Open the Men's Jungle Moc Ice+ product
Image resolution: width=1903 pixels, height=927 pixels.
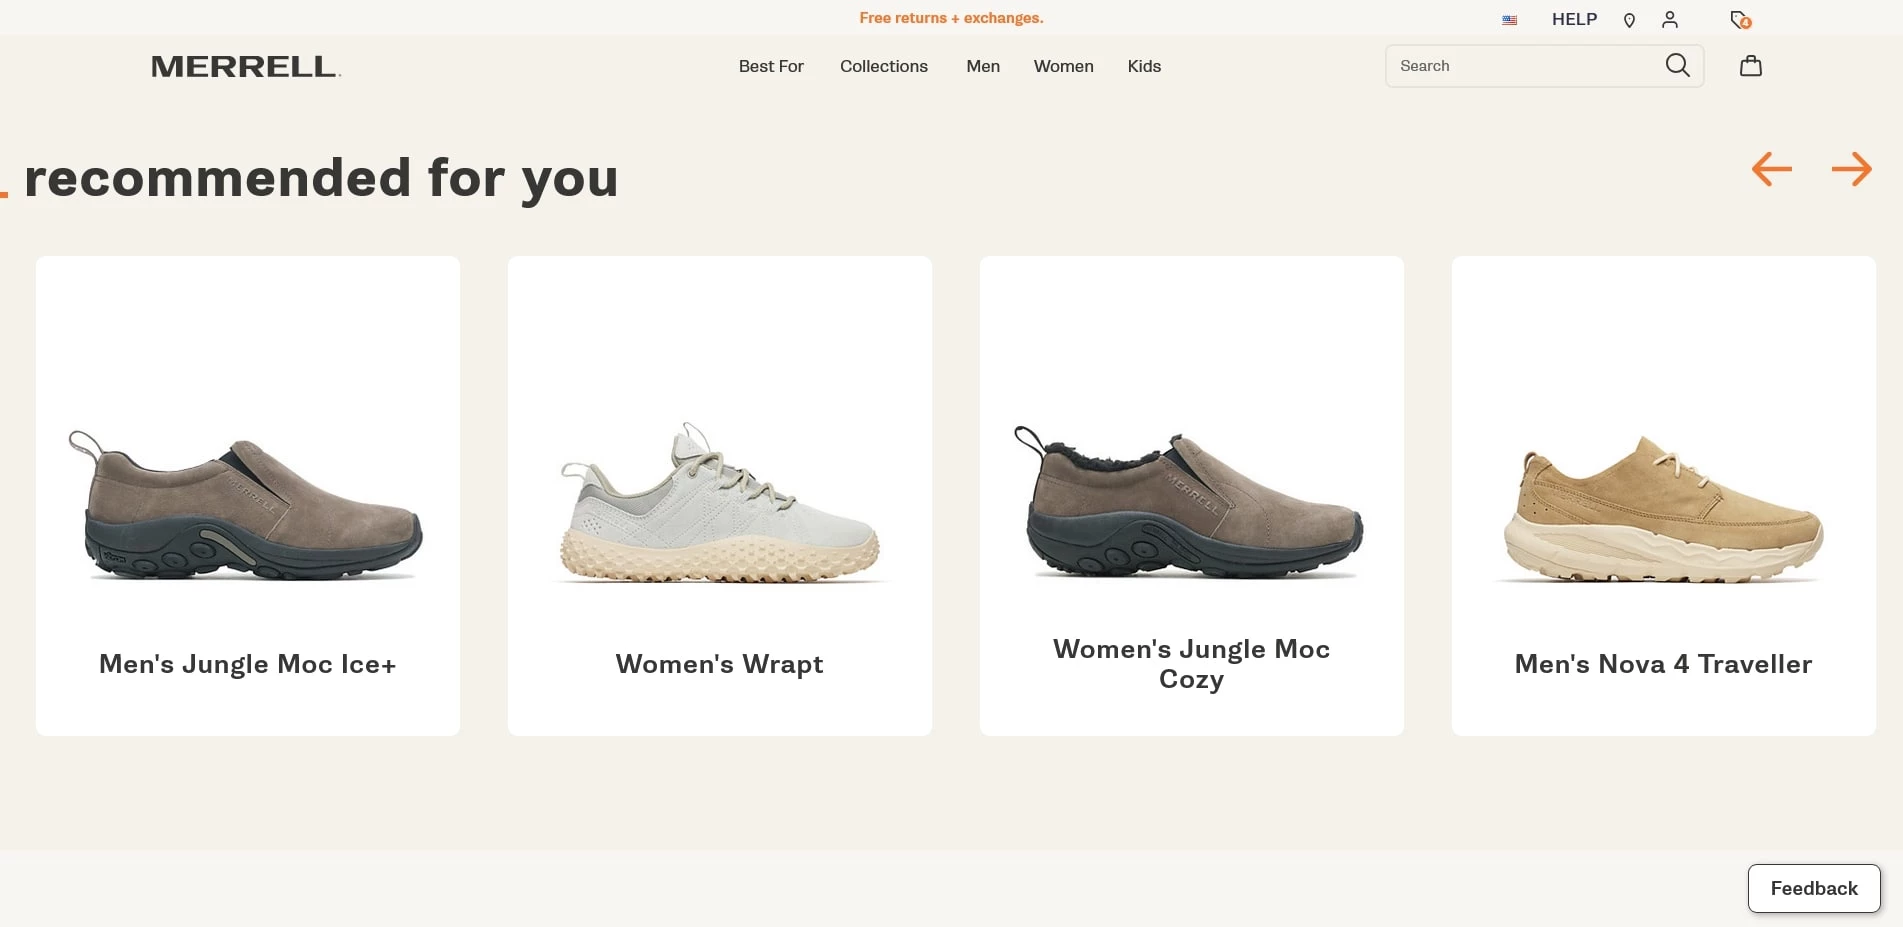point(247,497)
